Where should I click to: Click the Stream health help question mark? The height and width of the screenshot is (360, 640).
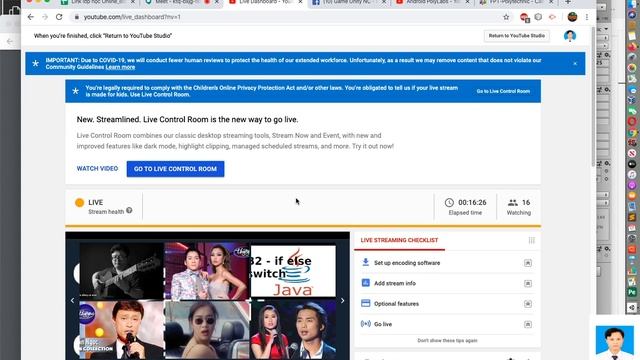point(129,210)
